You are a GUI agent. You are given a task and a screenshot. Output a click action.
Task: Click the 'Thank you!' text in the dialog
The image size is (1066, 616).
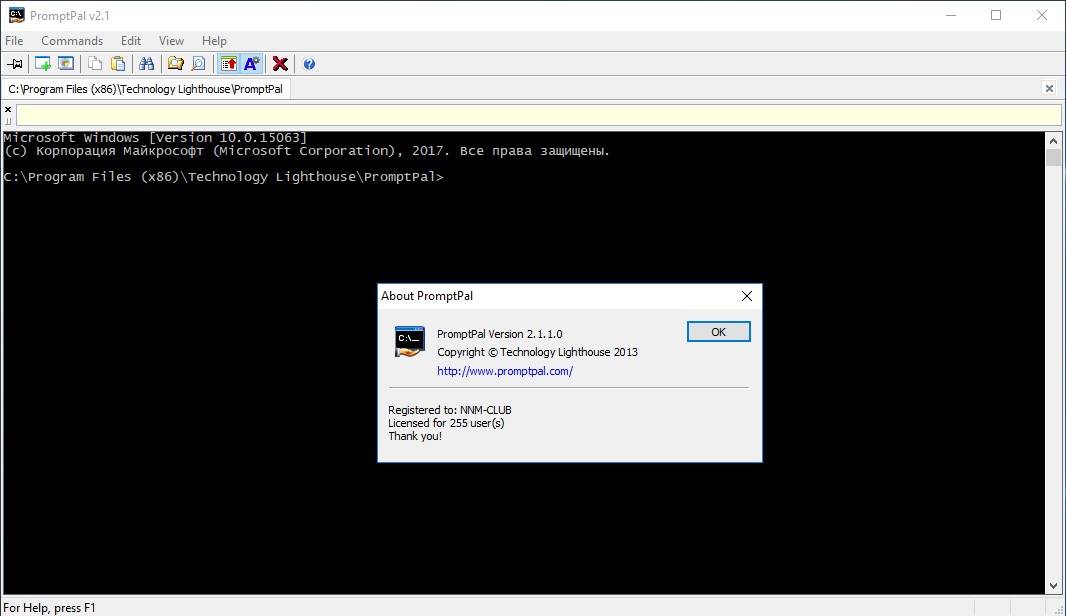coord(415,436)
